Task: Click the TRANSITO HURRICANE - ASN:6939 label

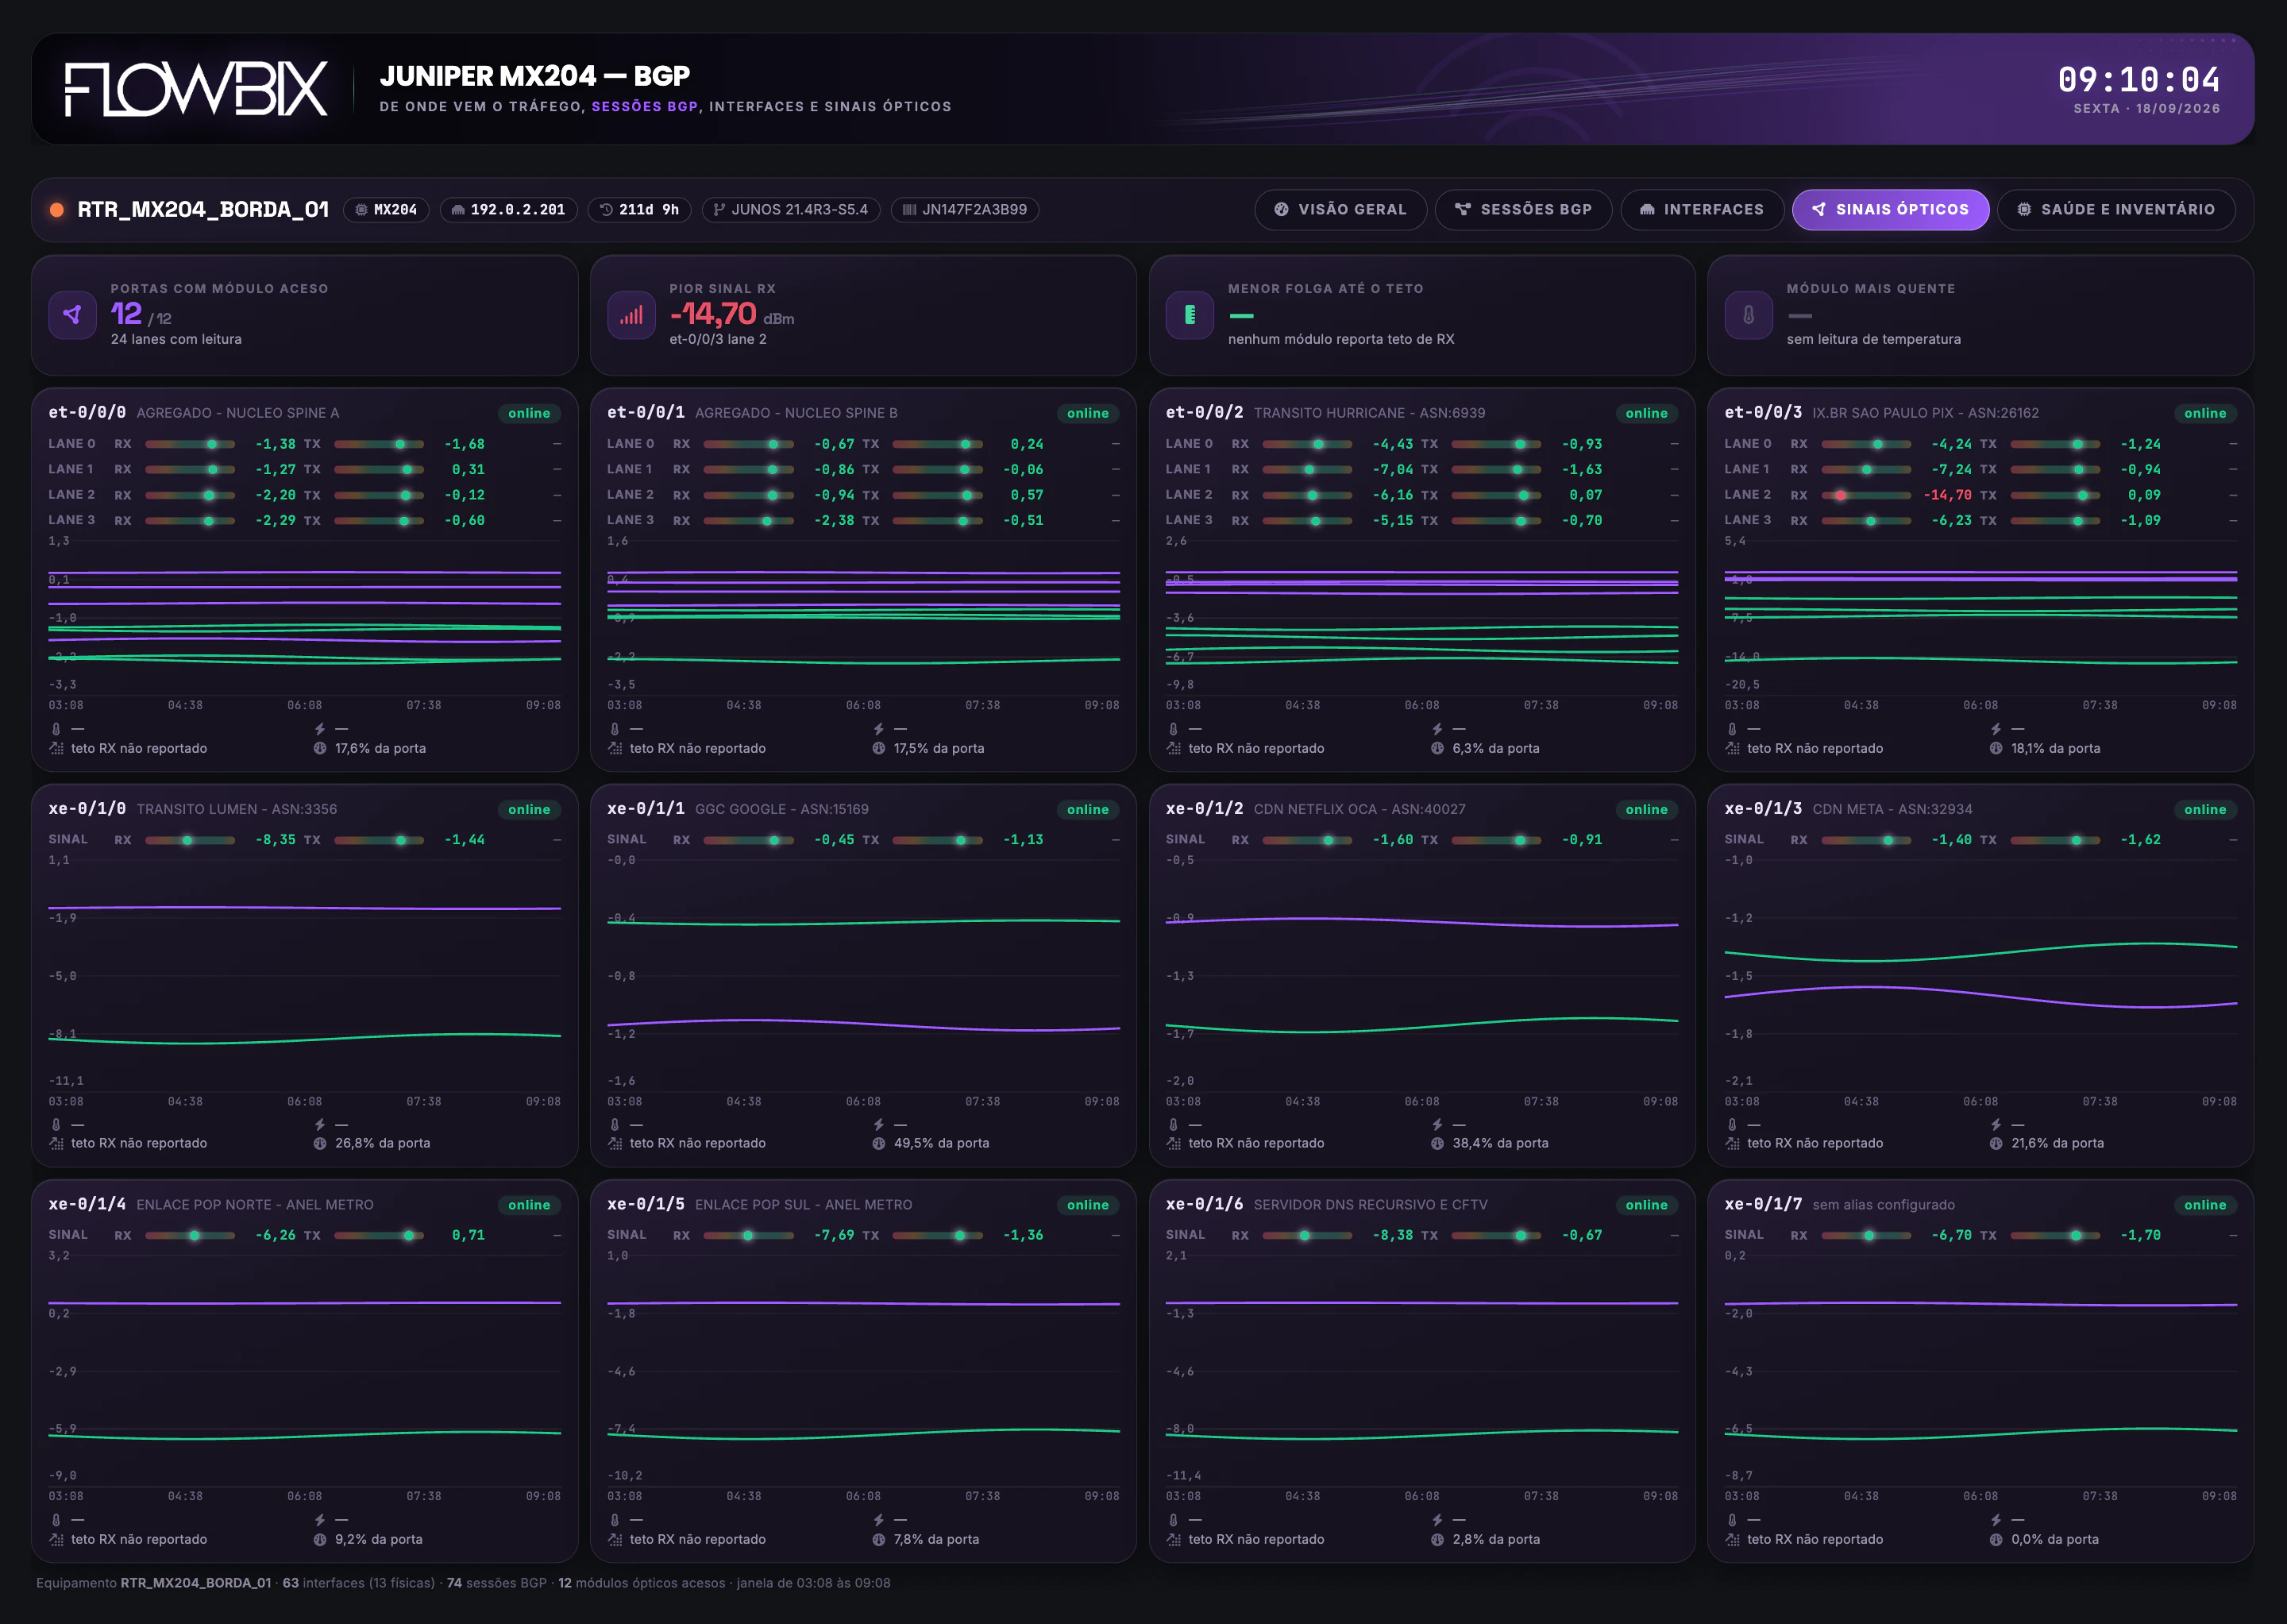Action: (1369, 413)
